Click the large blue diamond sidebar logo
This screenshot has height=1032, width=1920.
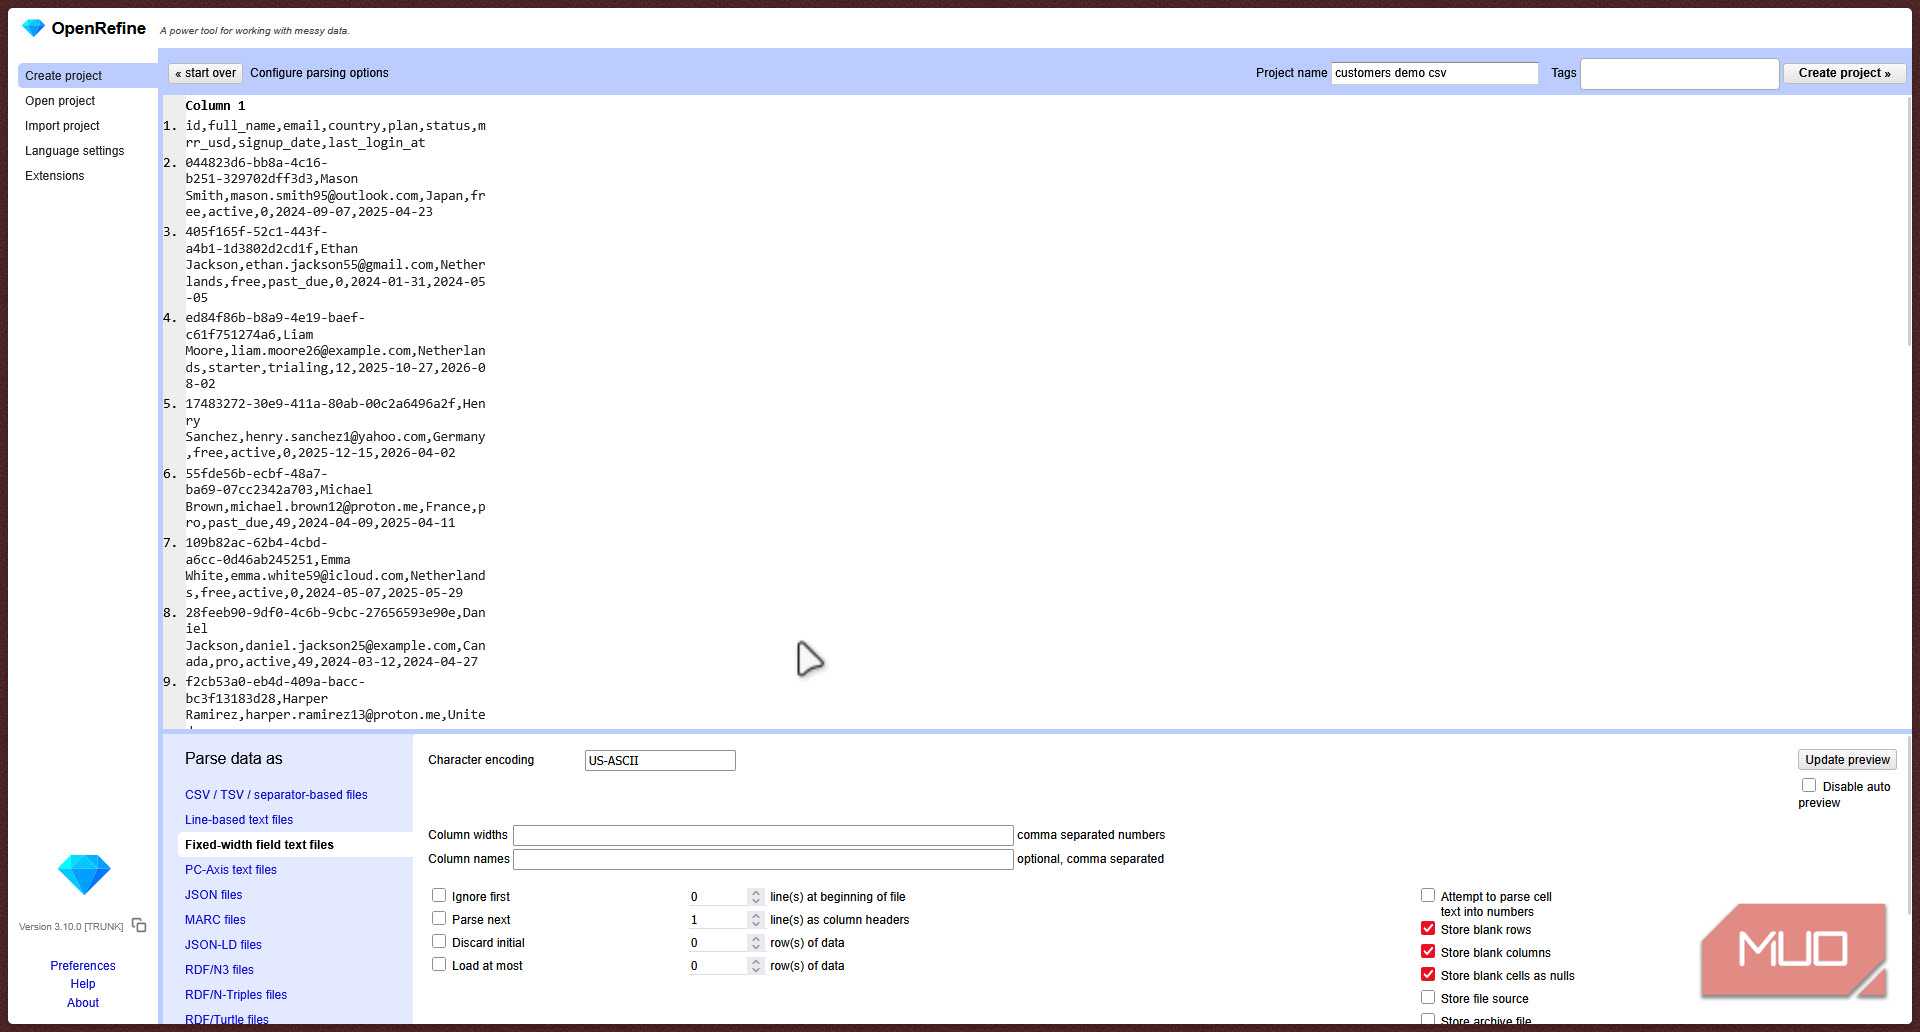pyautogui.click(x=84, y=874)
